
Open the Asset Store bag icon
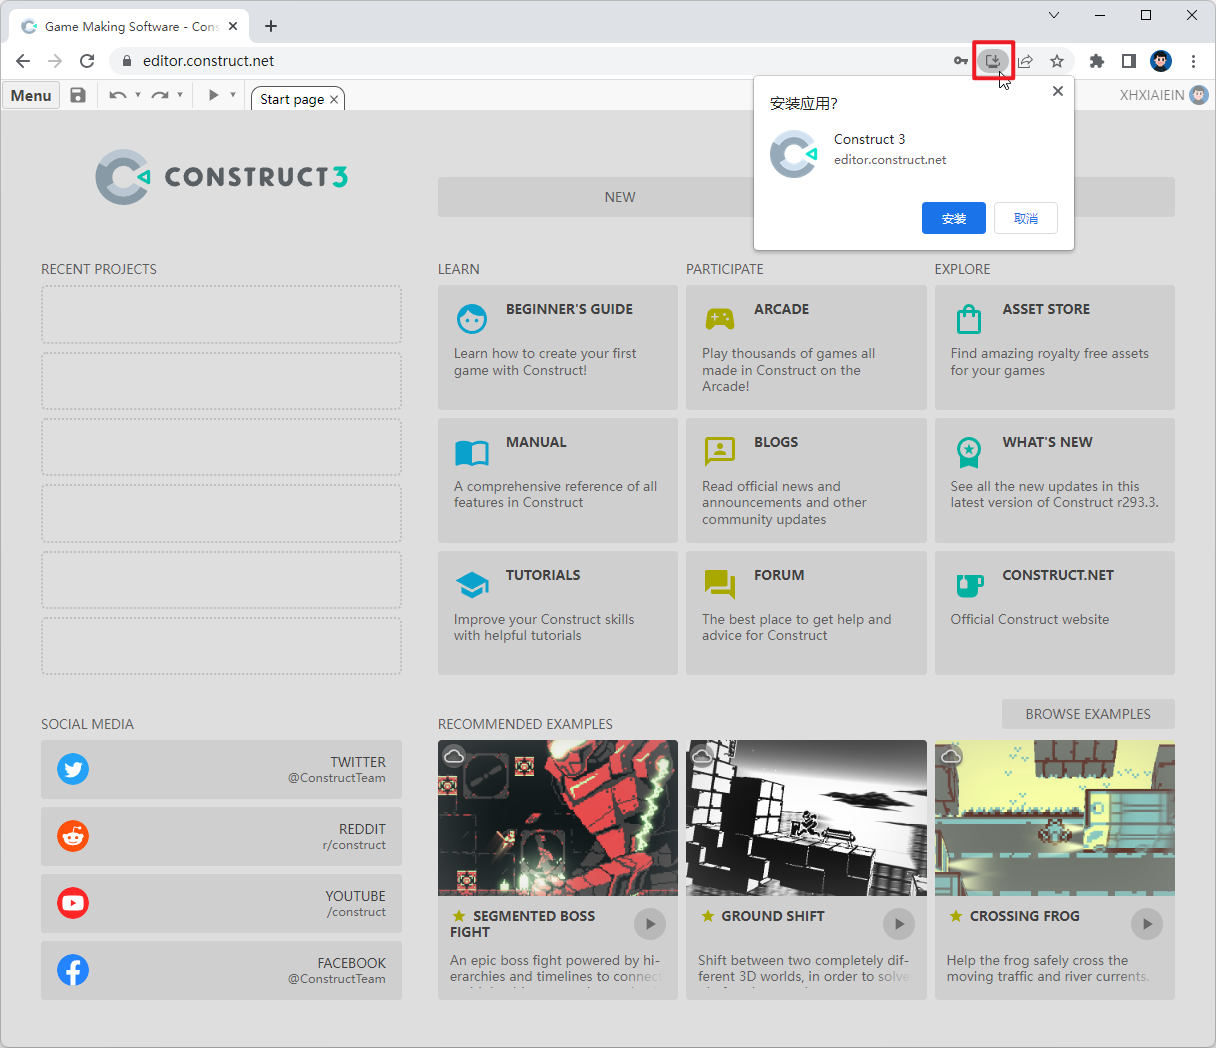click(968, 318)
